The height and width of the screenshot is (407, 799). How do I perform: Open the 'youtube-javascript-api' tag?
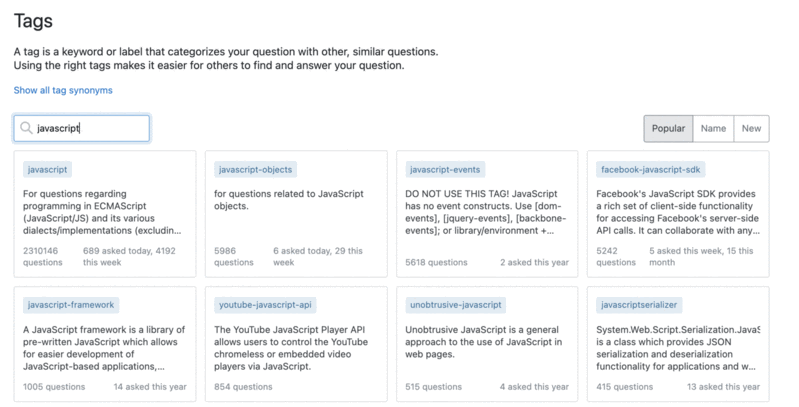[265, 305]
